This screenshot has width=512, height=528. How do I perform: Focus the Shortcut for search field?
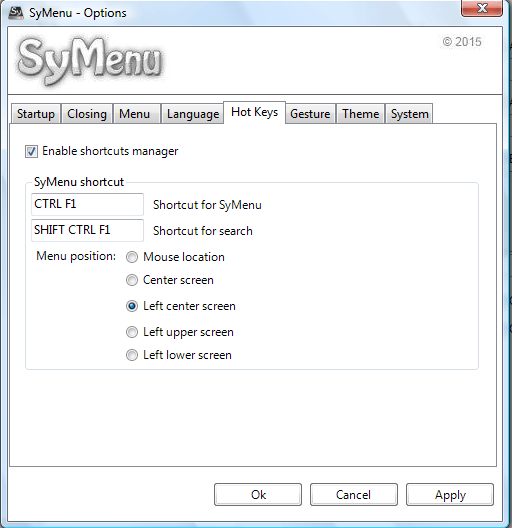(87, 230)
